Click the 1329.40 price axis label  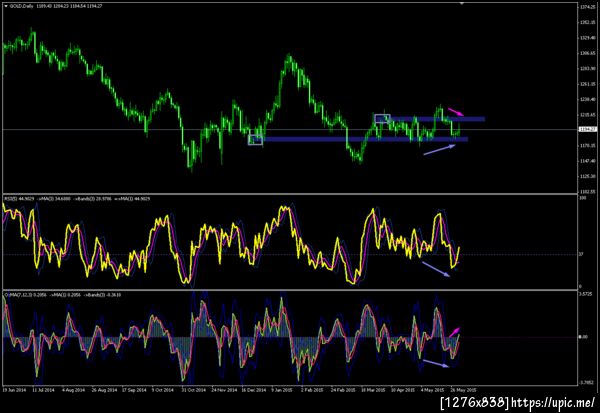click(588, 38)
